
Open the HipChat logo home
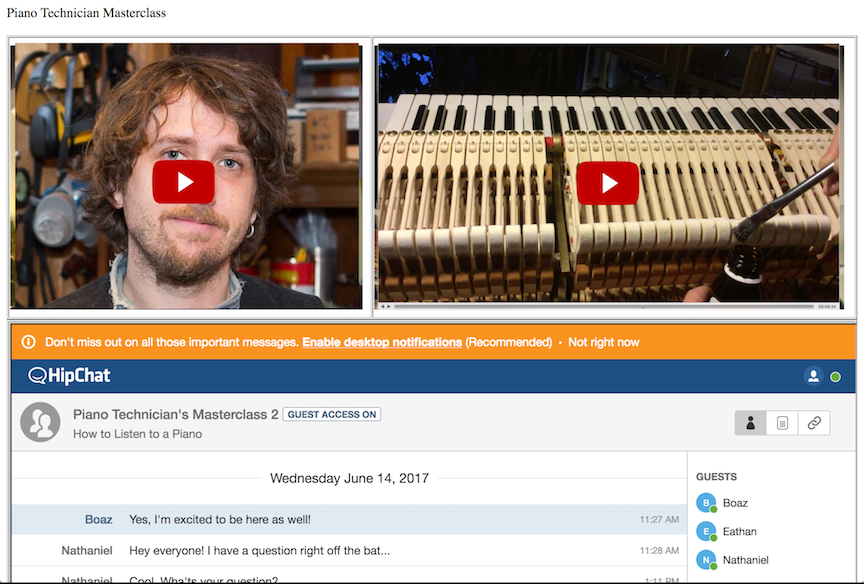pyautogui.click(x=69, y=376)
